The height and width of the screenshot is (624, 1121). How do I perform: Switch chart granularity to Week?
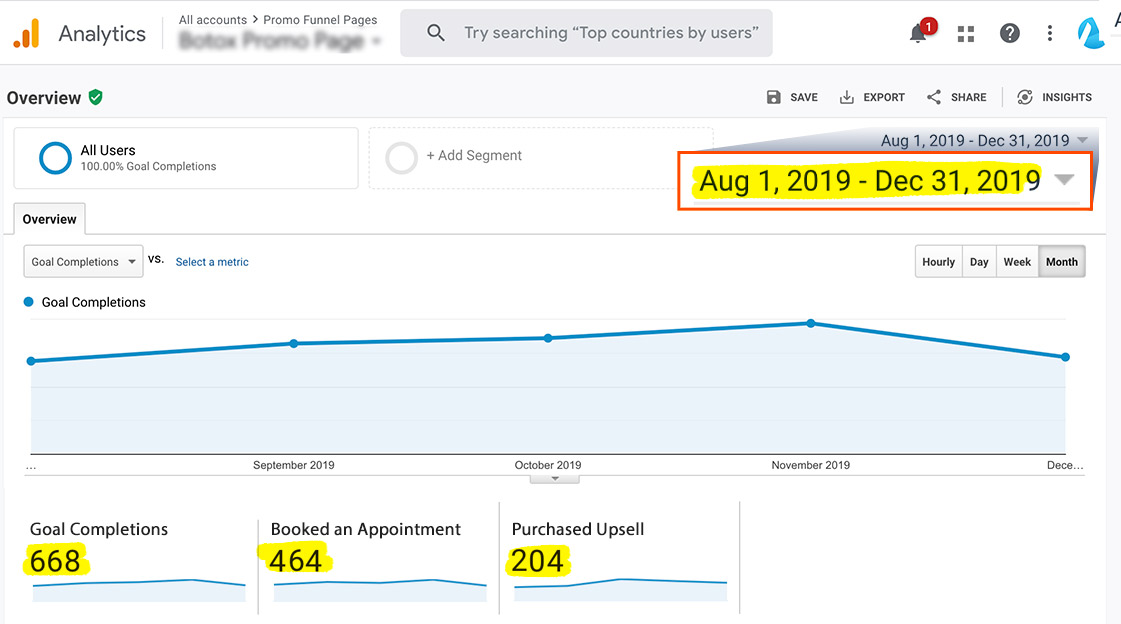point(1017,262)
